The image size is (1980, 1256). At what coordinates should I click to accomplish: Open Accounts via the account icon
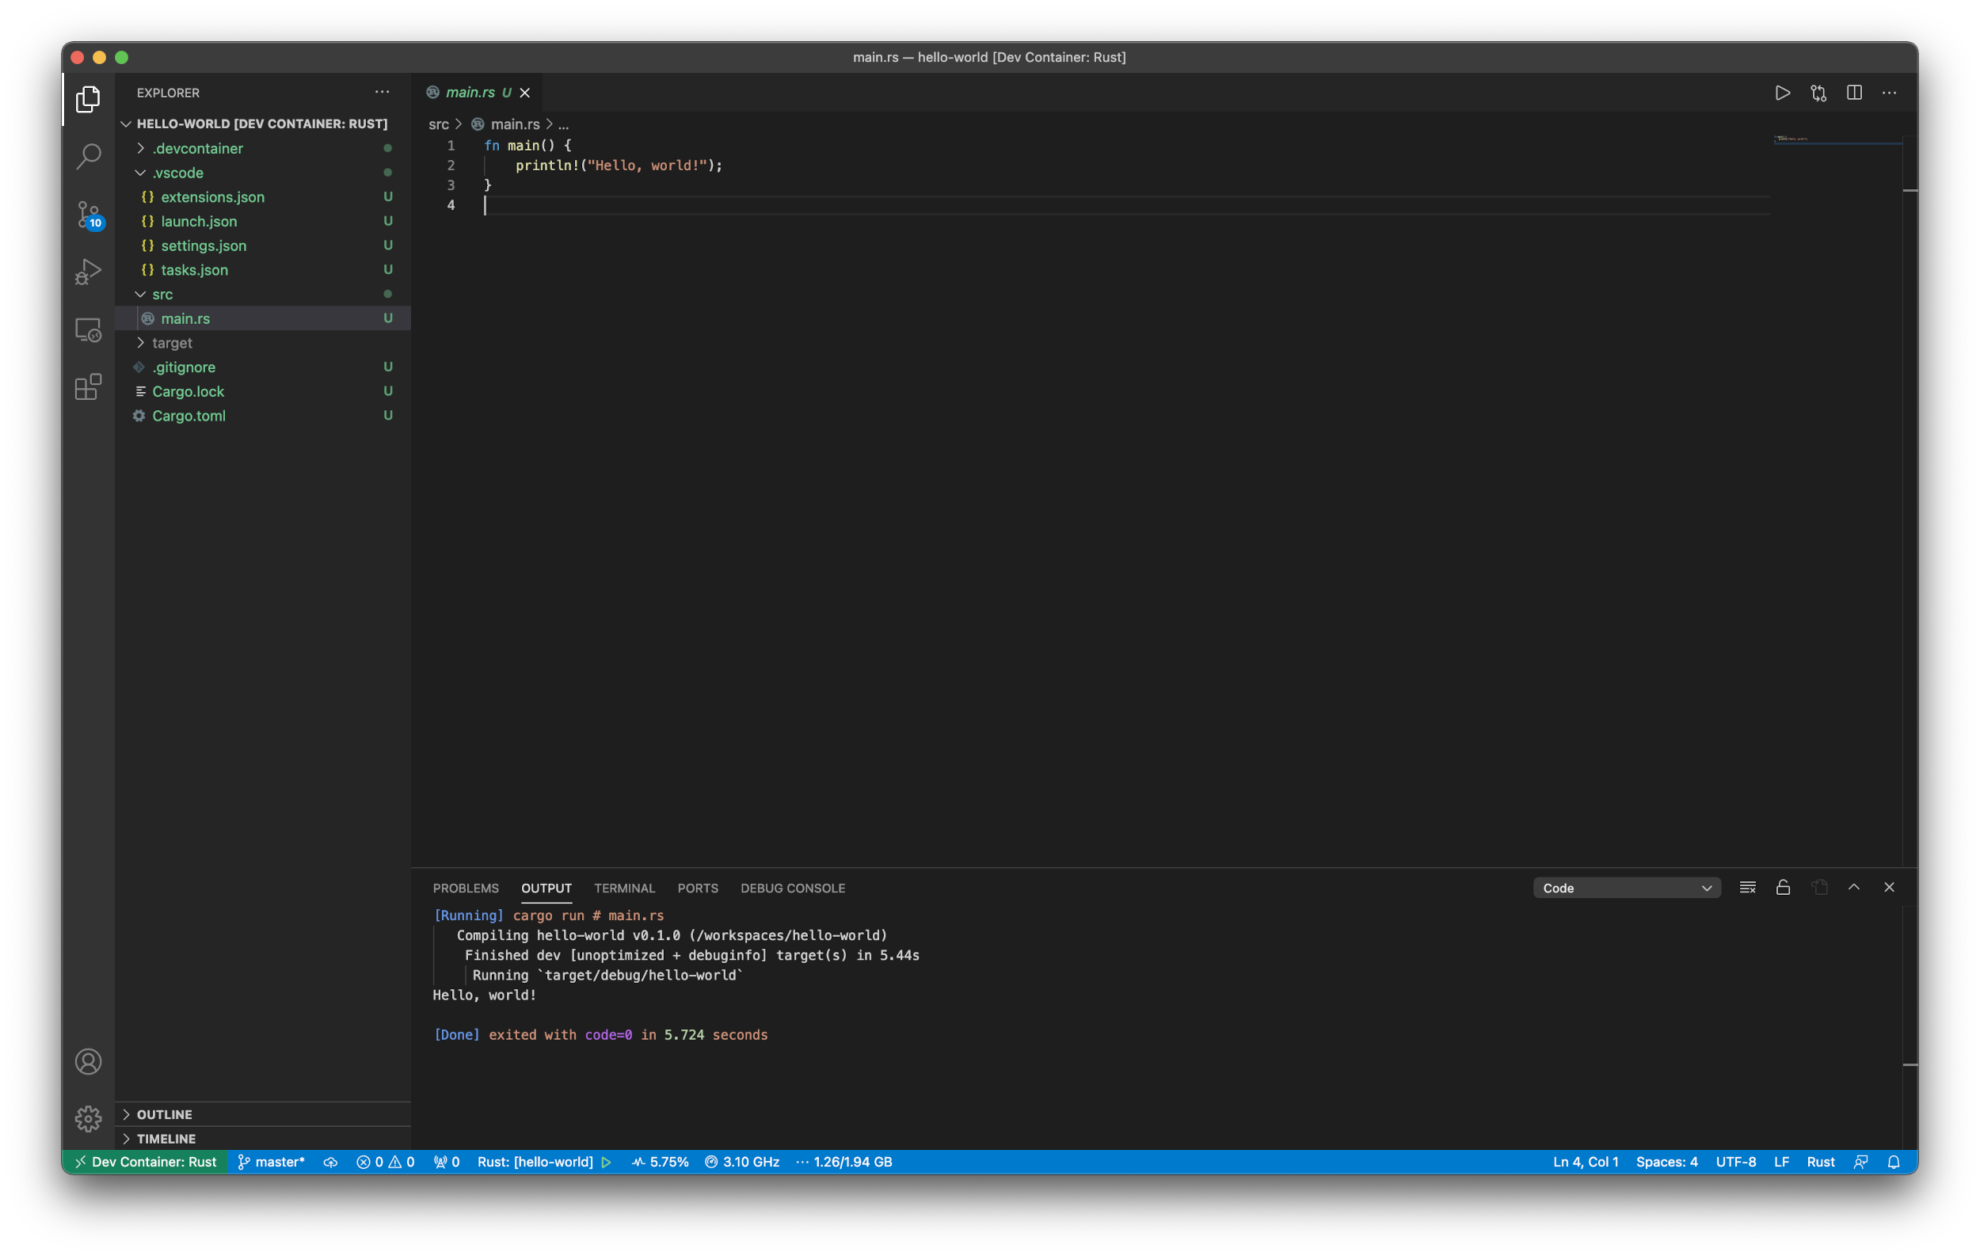(89, 1062)
